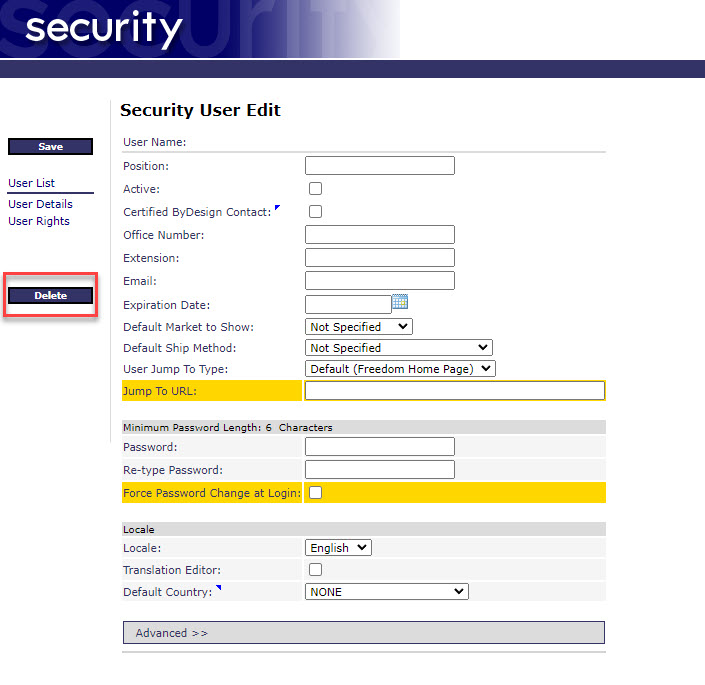This screenshot has width=705, height=685.
Task: Click the security logo in header
Action: point(104,29)
